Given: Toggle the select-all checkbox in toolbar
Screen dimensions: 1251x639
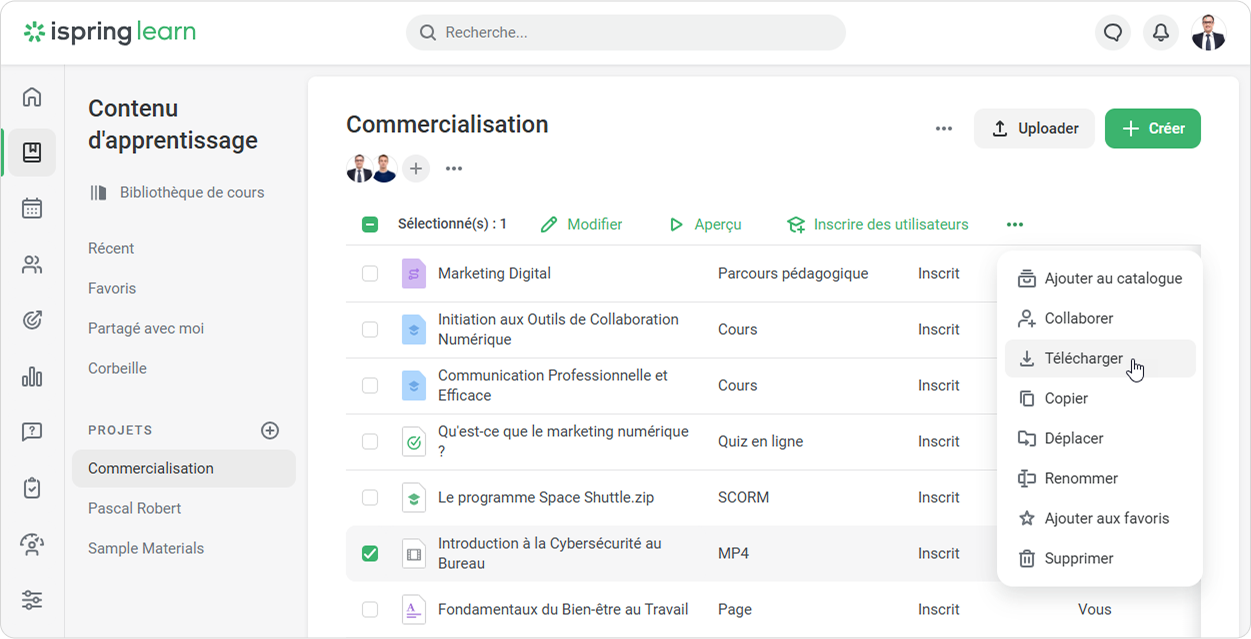Looking at the screenshot, I should coord(370,225).
